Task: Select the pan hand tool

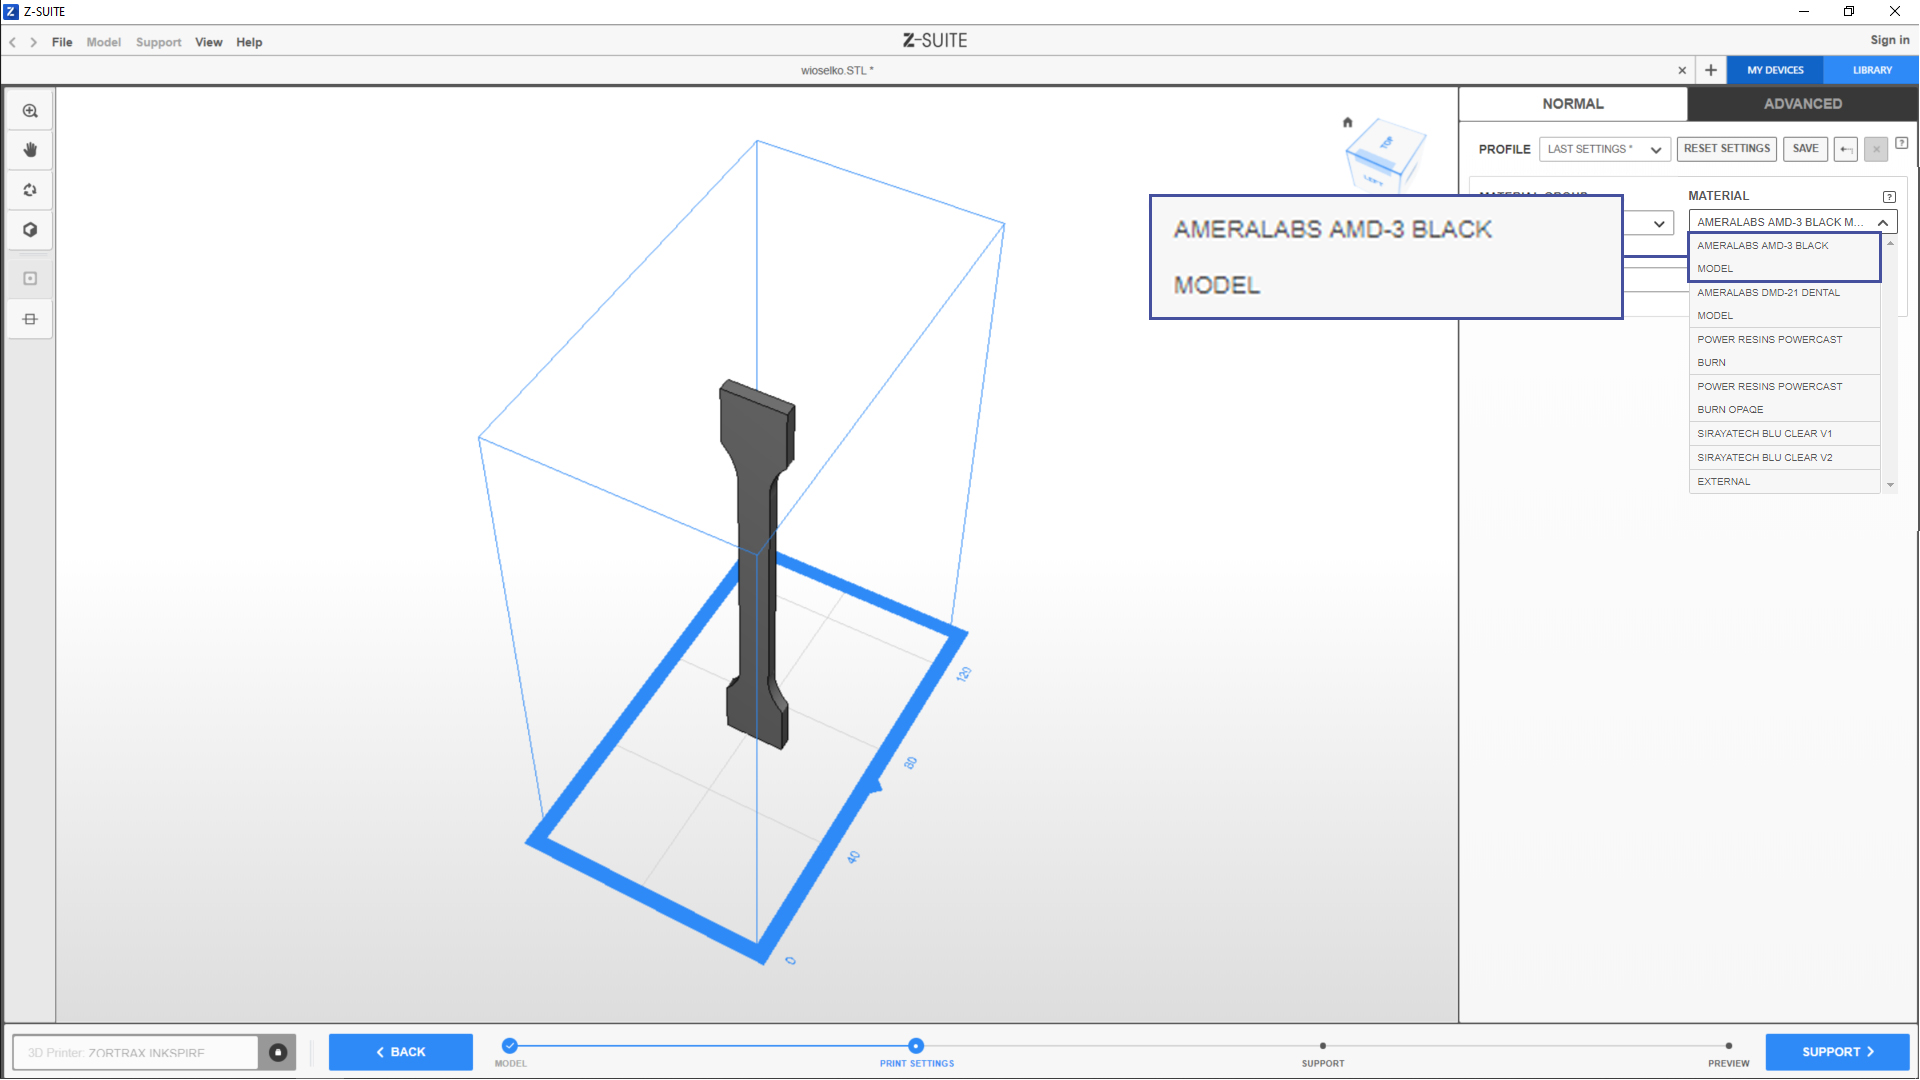Action: point(30,150)
